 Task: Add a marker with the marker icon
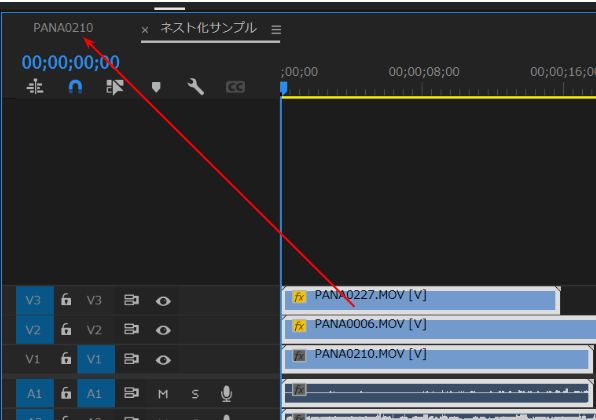[156, 87]
